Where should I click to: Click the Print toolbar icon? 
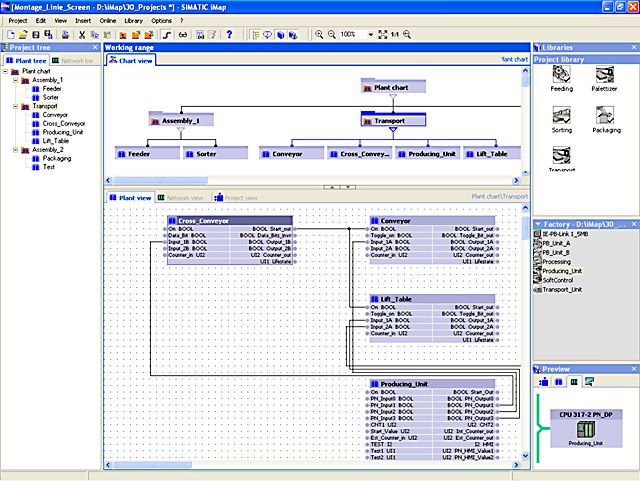65,35
